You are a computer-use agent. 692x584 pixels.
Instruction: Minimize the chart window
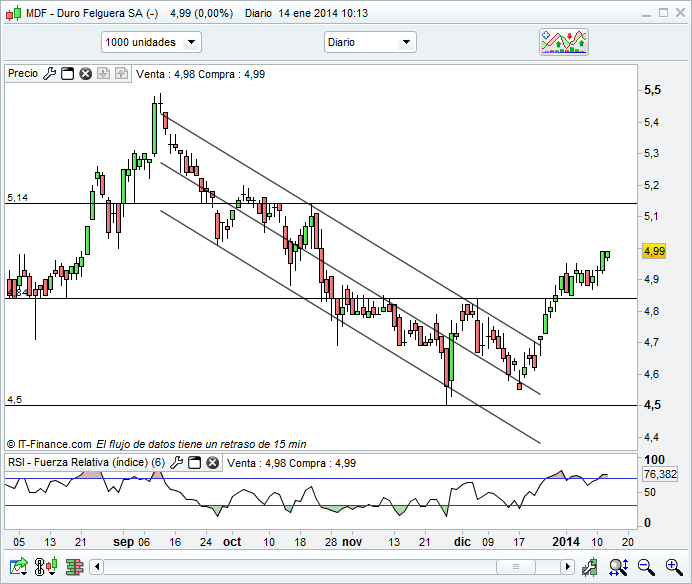tap(647, 14)
